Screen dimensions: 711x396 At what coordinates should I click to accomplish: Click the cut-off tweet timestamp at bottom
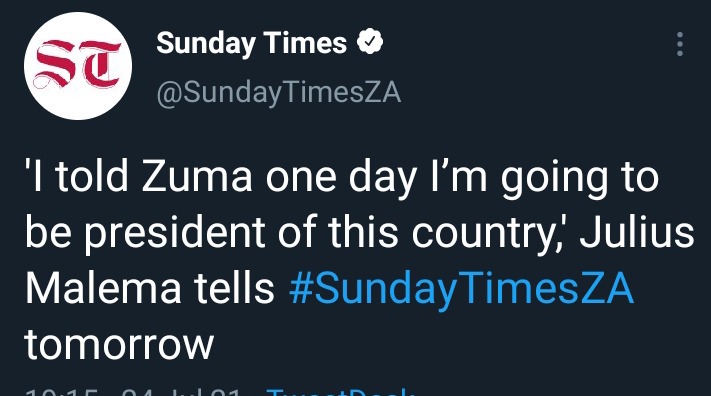132,392
